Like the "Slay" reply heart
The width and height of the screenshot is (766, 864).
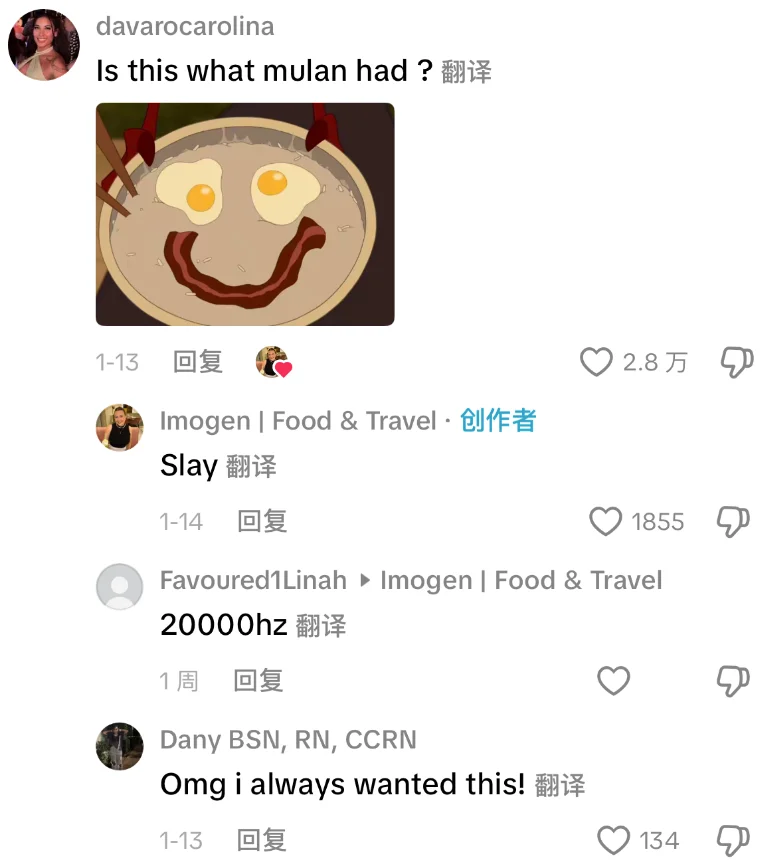[606, 521]
